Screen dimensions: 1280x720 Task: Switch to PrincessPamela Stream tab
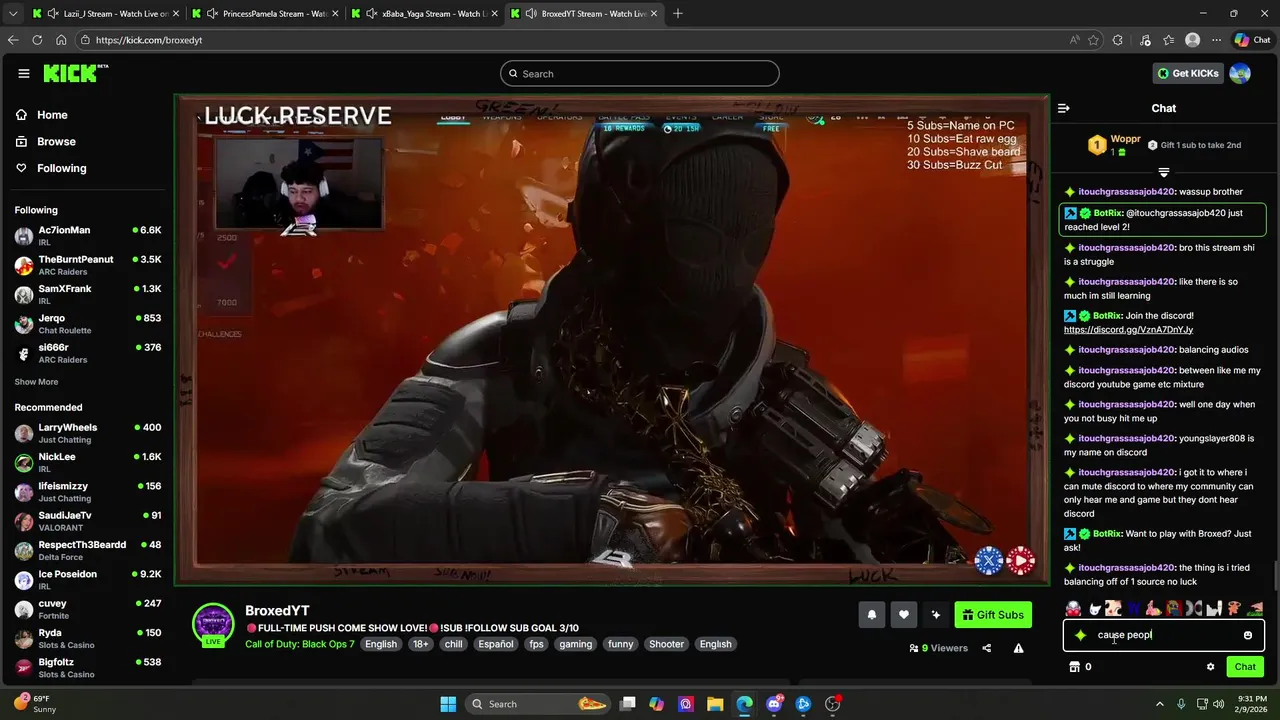click(x=265, y=14)
